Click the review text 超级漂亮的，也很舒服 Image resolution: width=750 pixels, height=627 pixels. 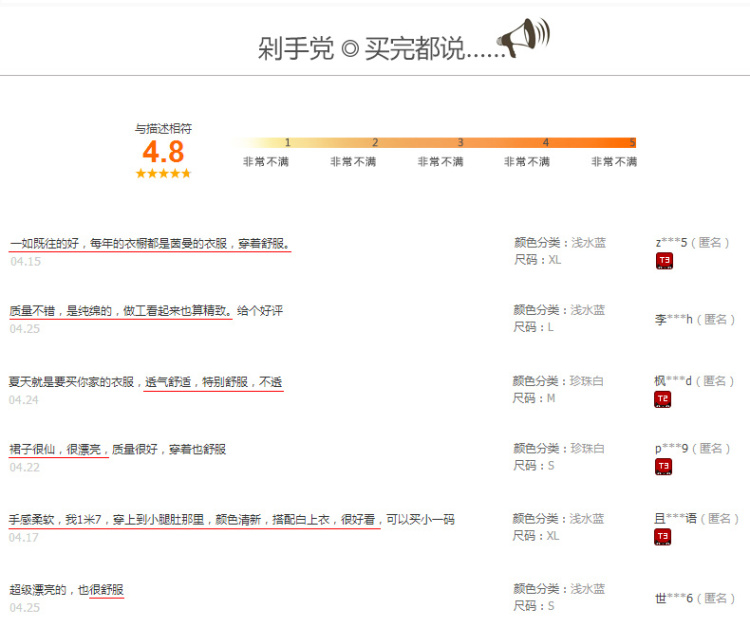[x=67, y=589]
